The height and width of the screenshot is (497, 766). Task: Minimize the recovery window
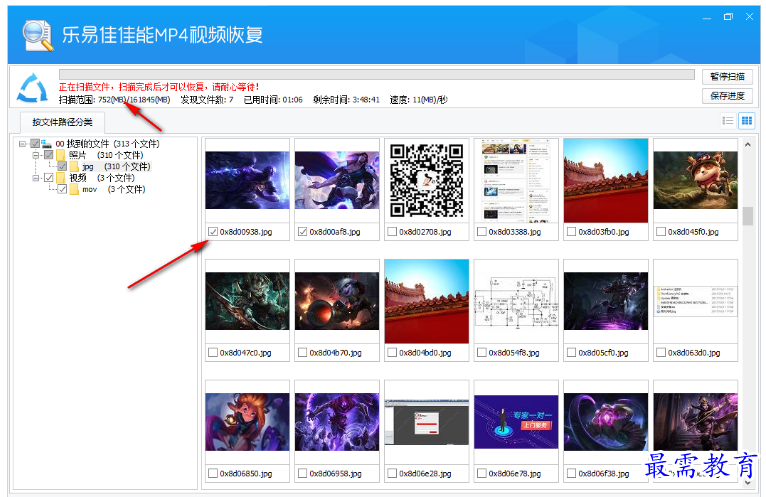(707, 17)
